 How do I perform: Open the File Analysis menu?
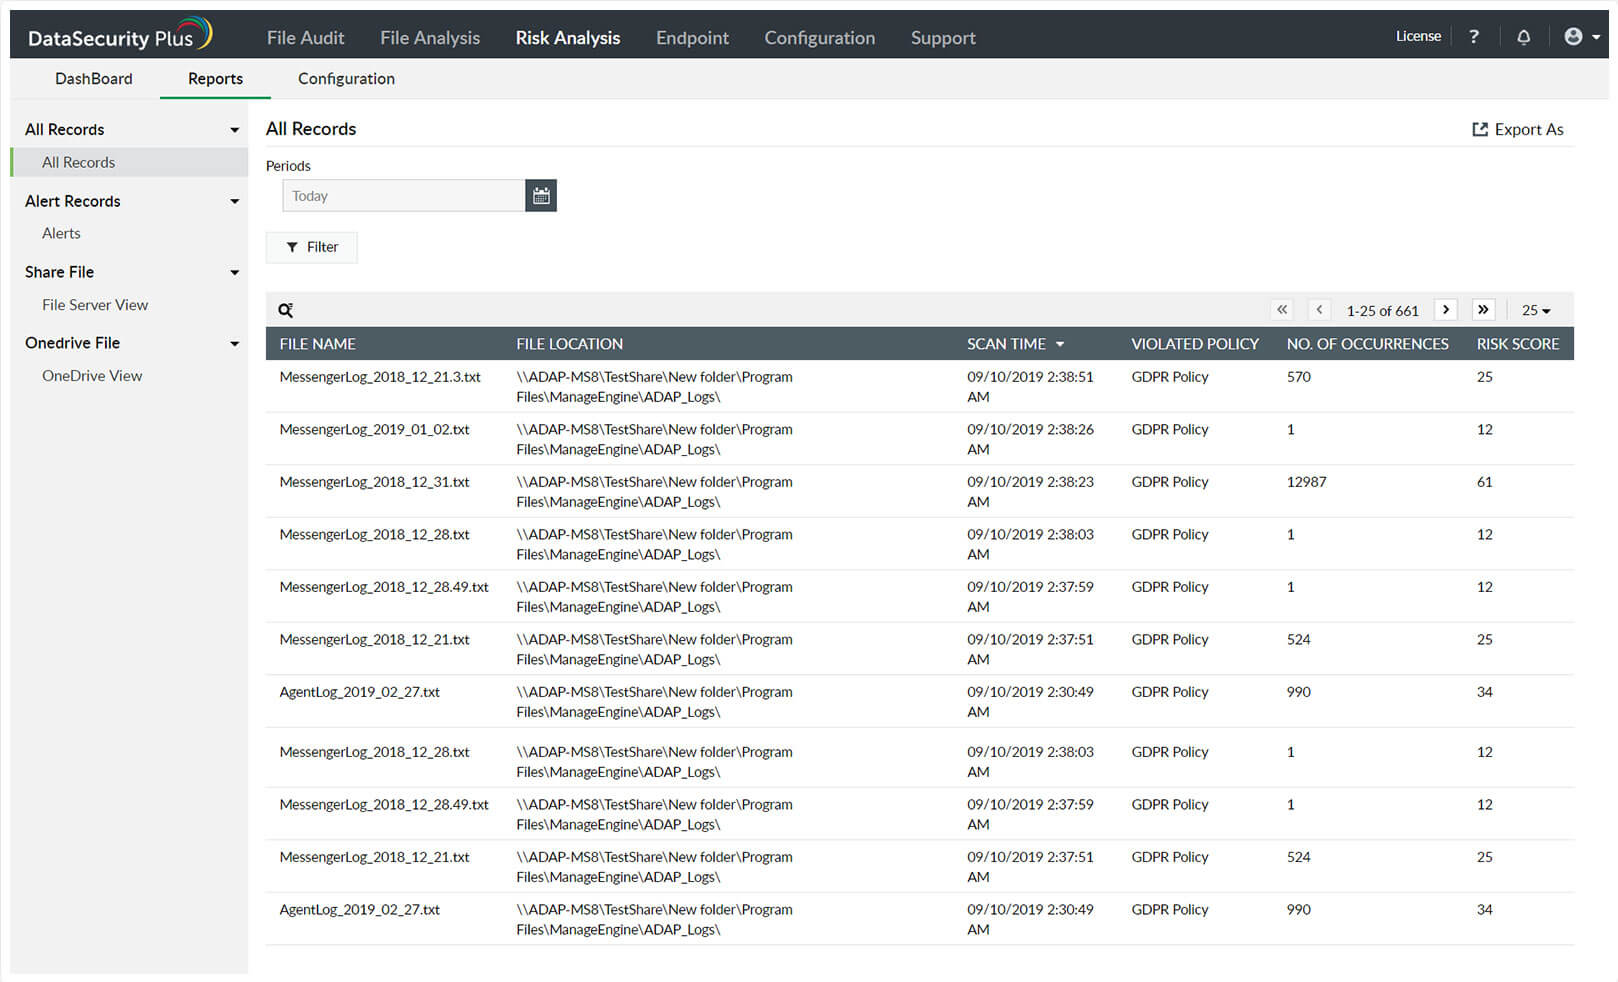(x=430, y=38)
